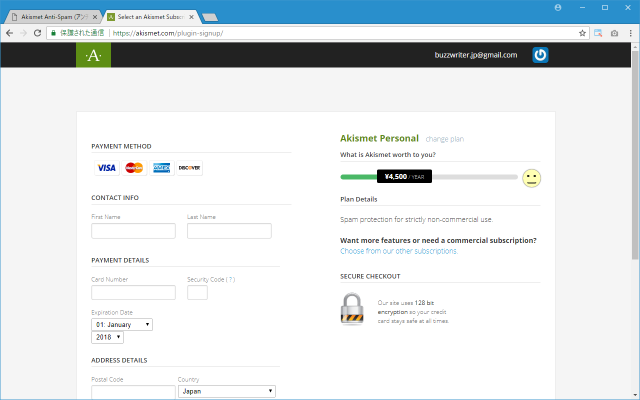The image size is (640, 400).
Task: Focus the Last Name field
Action: [x=229, y=231]
